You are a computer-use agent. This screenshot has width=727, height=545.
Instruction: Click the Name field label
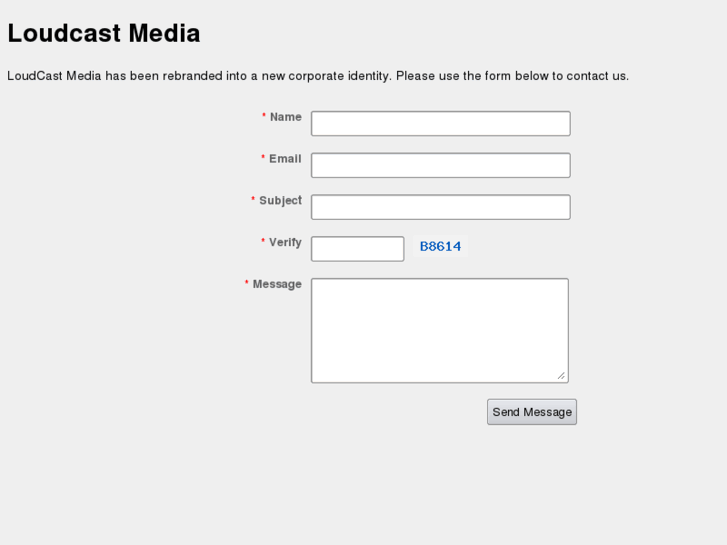point(286,117)
